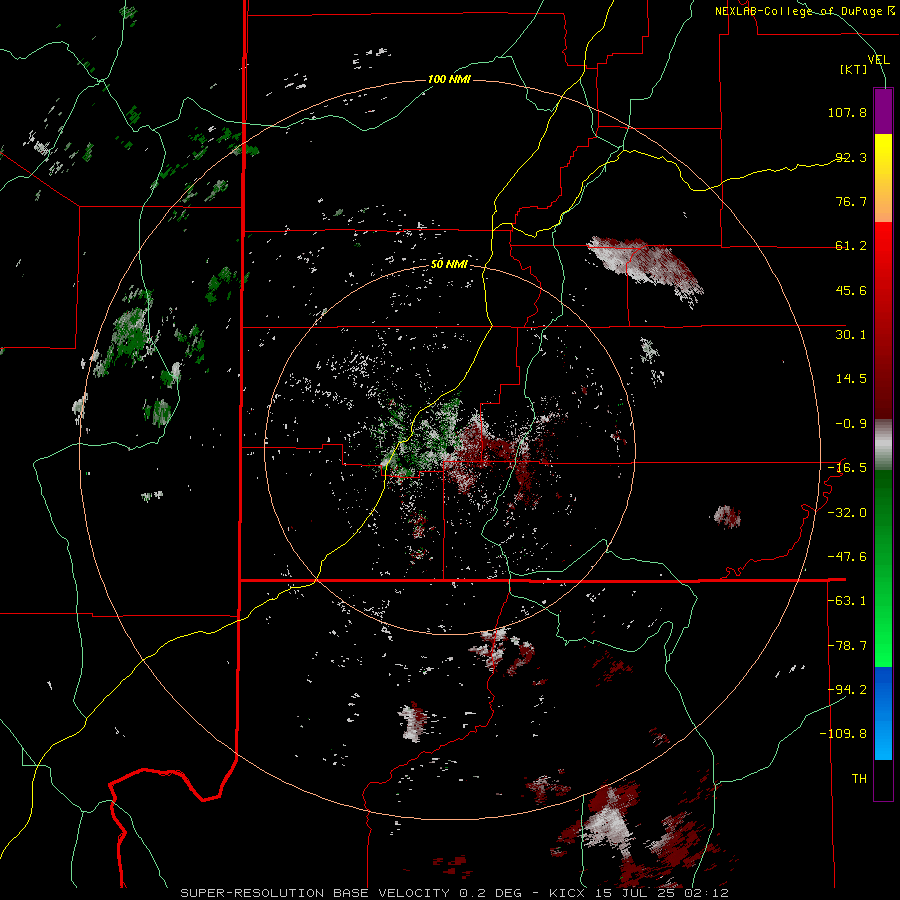Click the 61.2 velocity scale value

851,246
